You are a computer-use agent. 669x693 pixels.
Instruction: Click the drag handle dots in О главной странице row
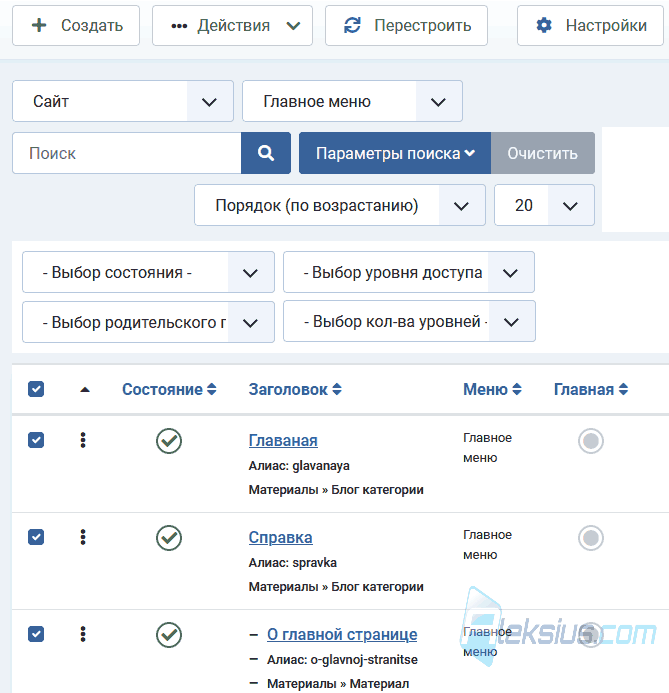pyautogui.click(x=83, y=634)
